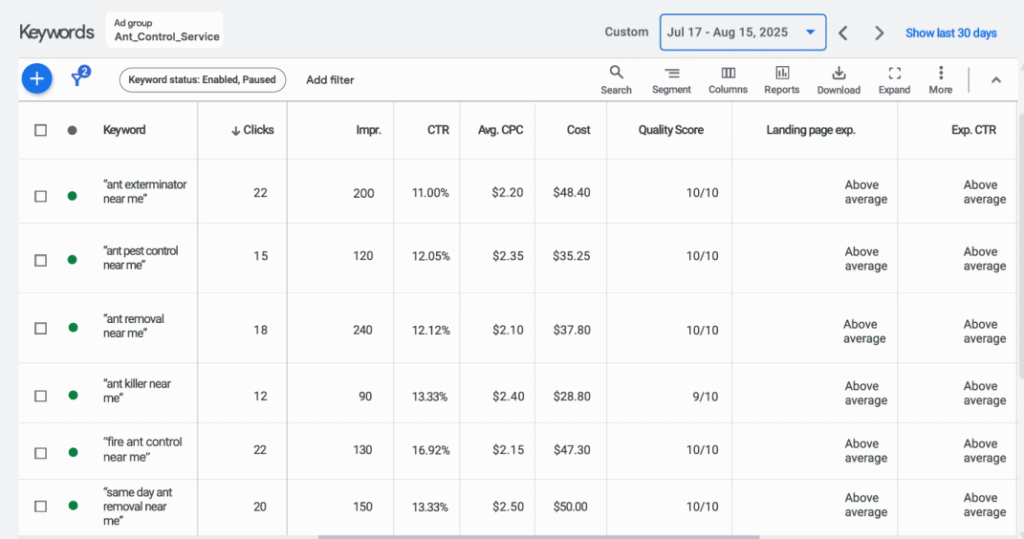
Task: Open the More options menu
Action: click(x=940, y=80)
